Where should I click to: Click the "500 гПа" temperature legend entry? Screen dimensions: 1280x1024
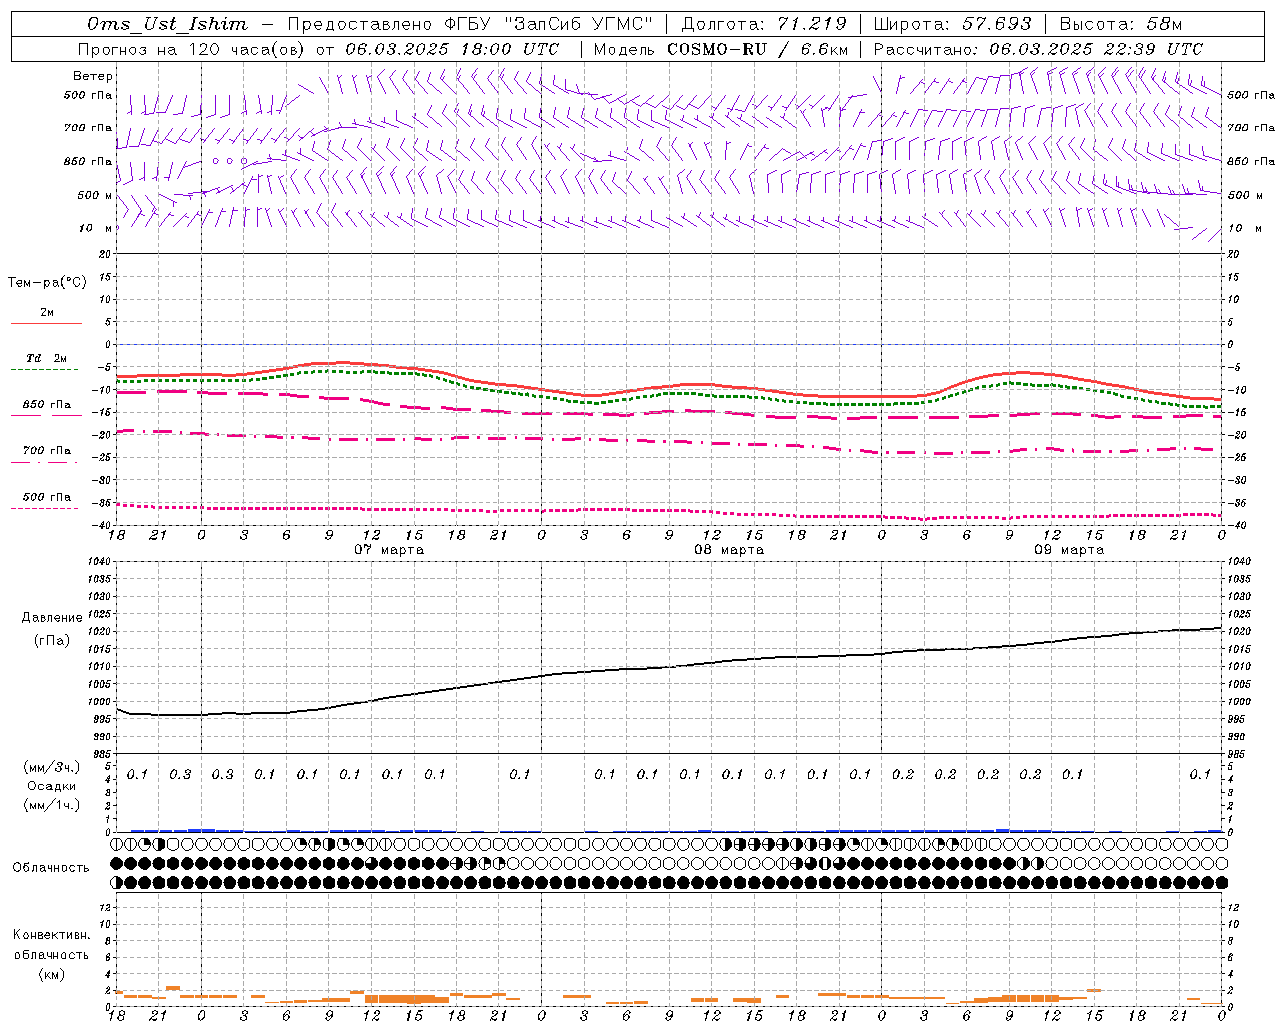click(47, 497)
